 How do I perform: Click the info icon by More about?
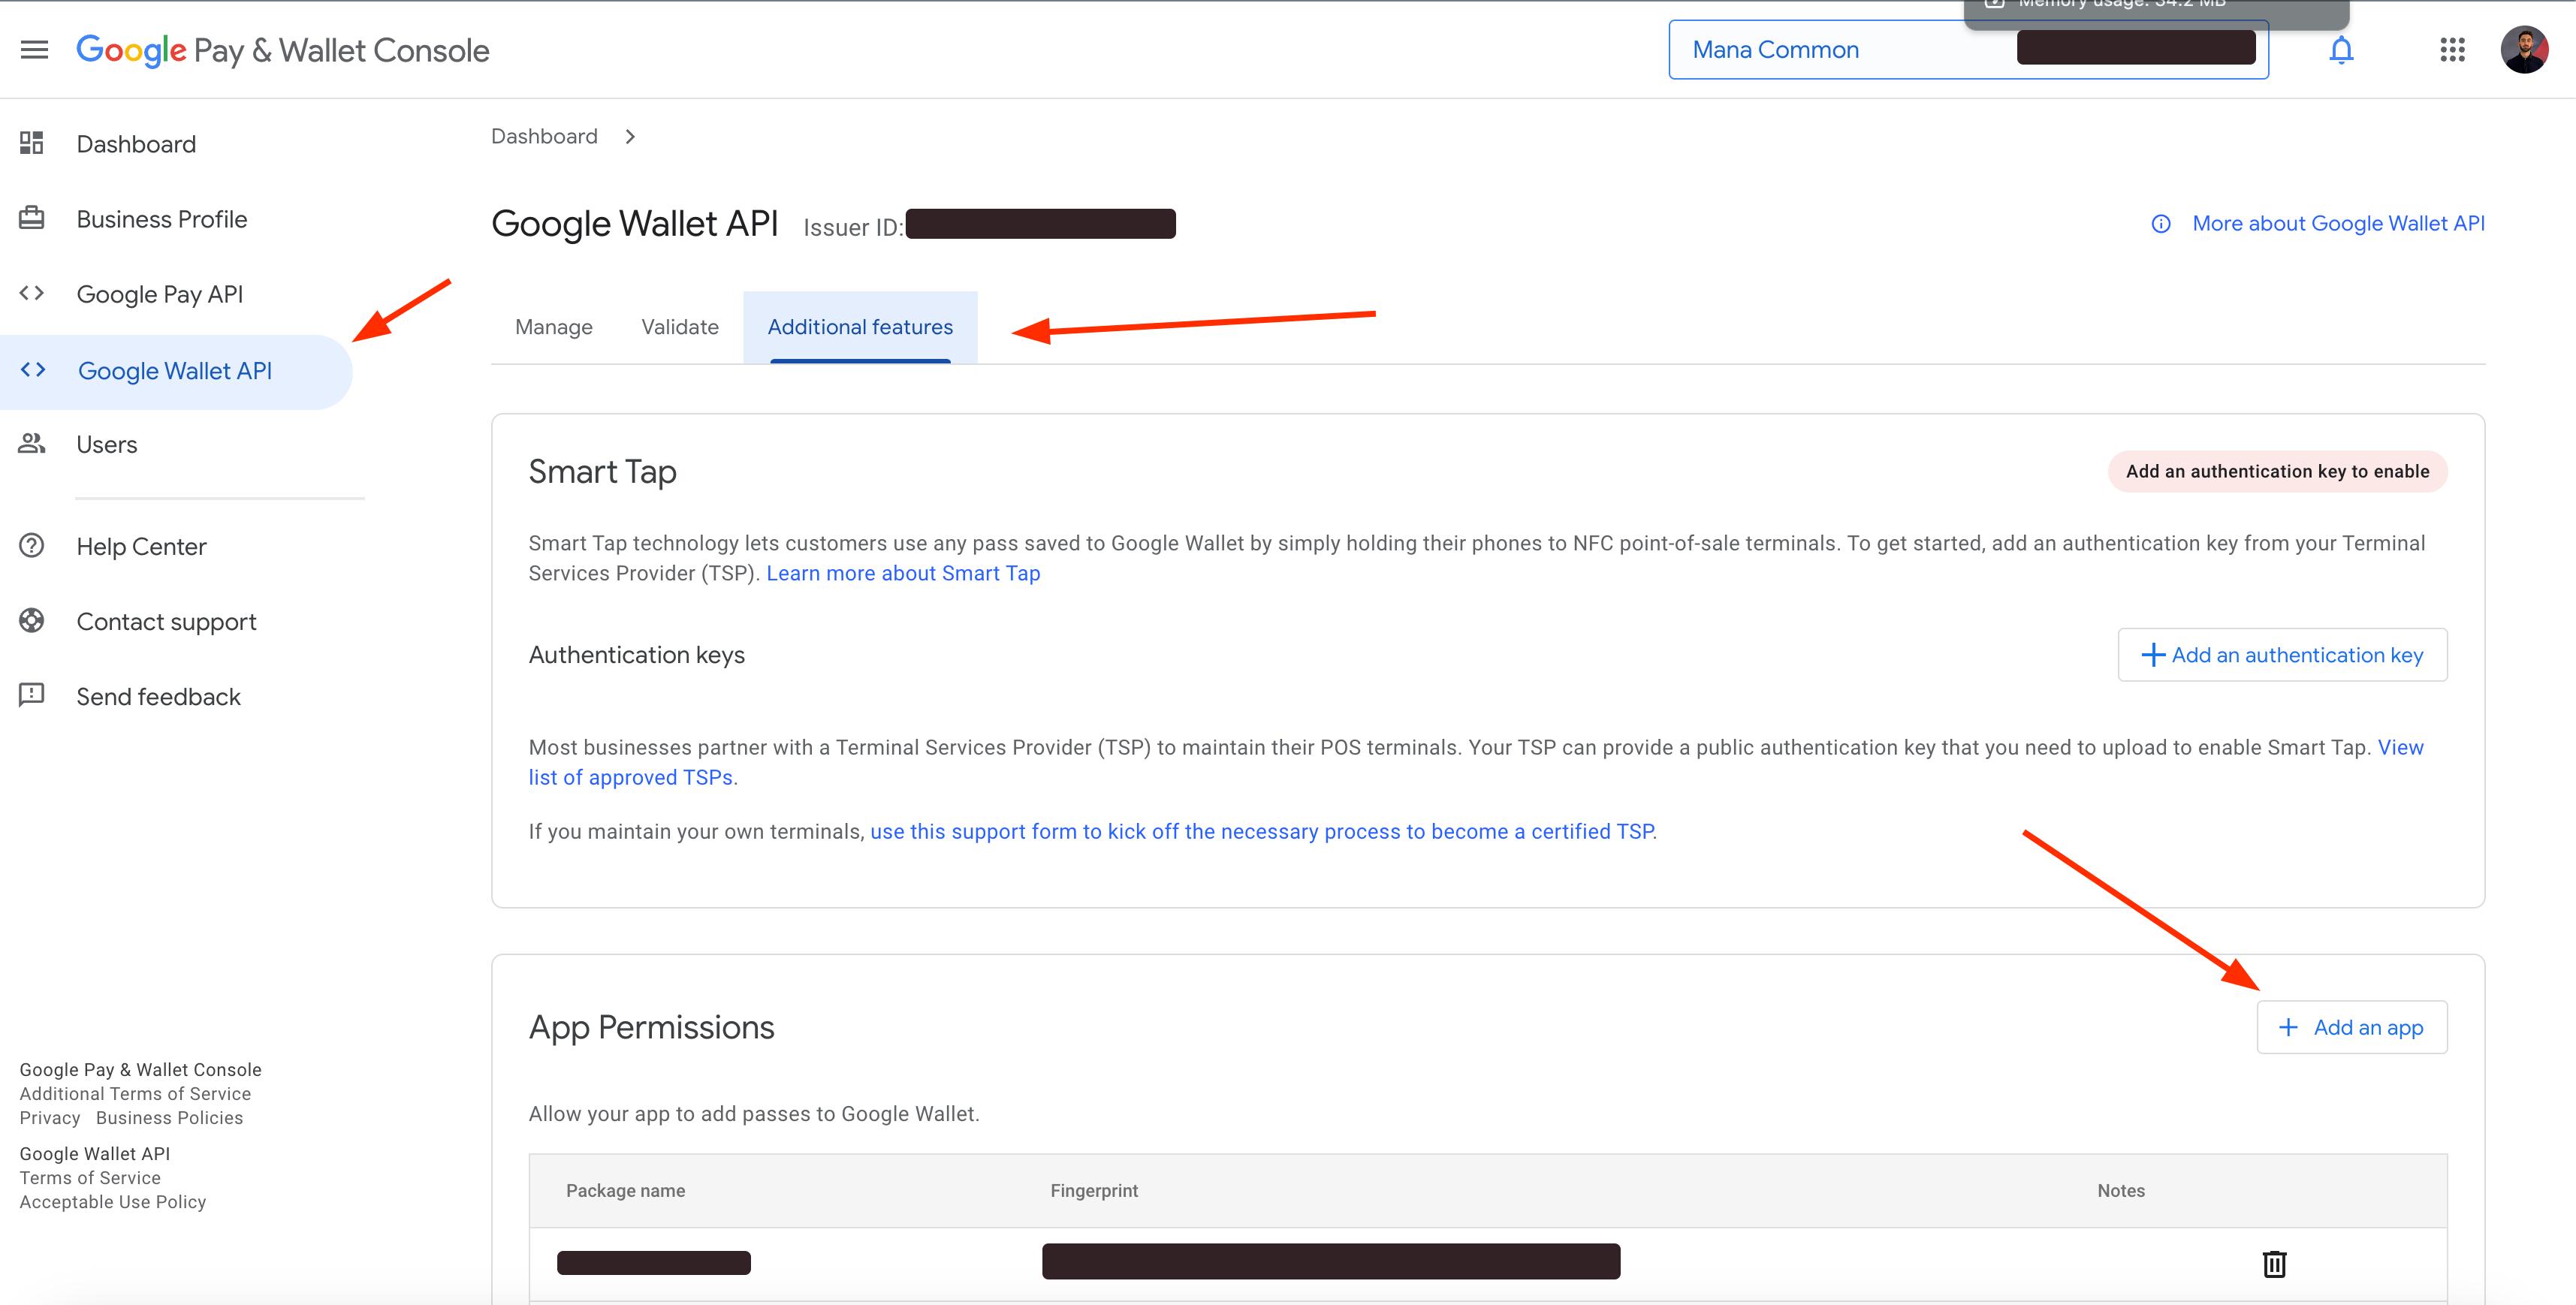pyautogui.click(x=2161, y=224)
